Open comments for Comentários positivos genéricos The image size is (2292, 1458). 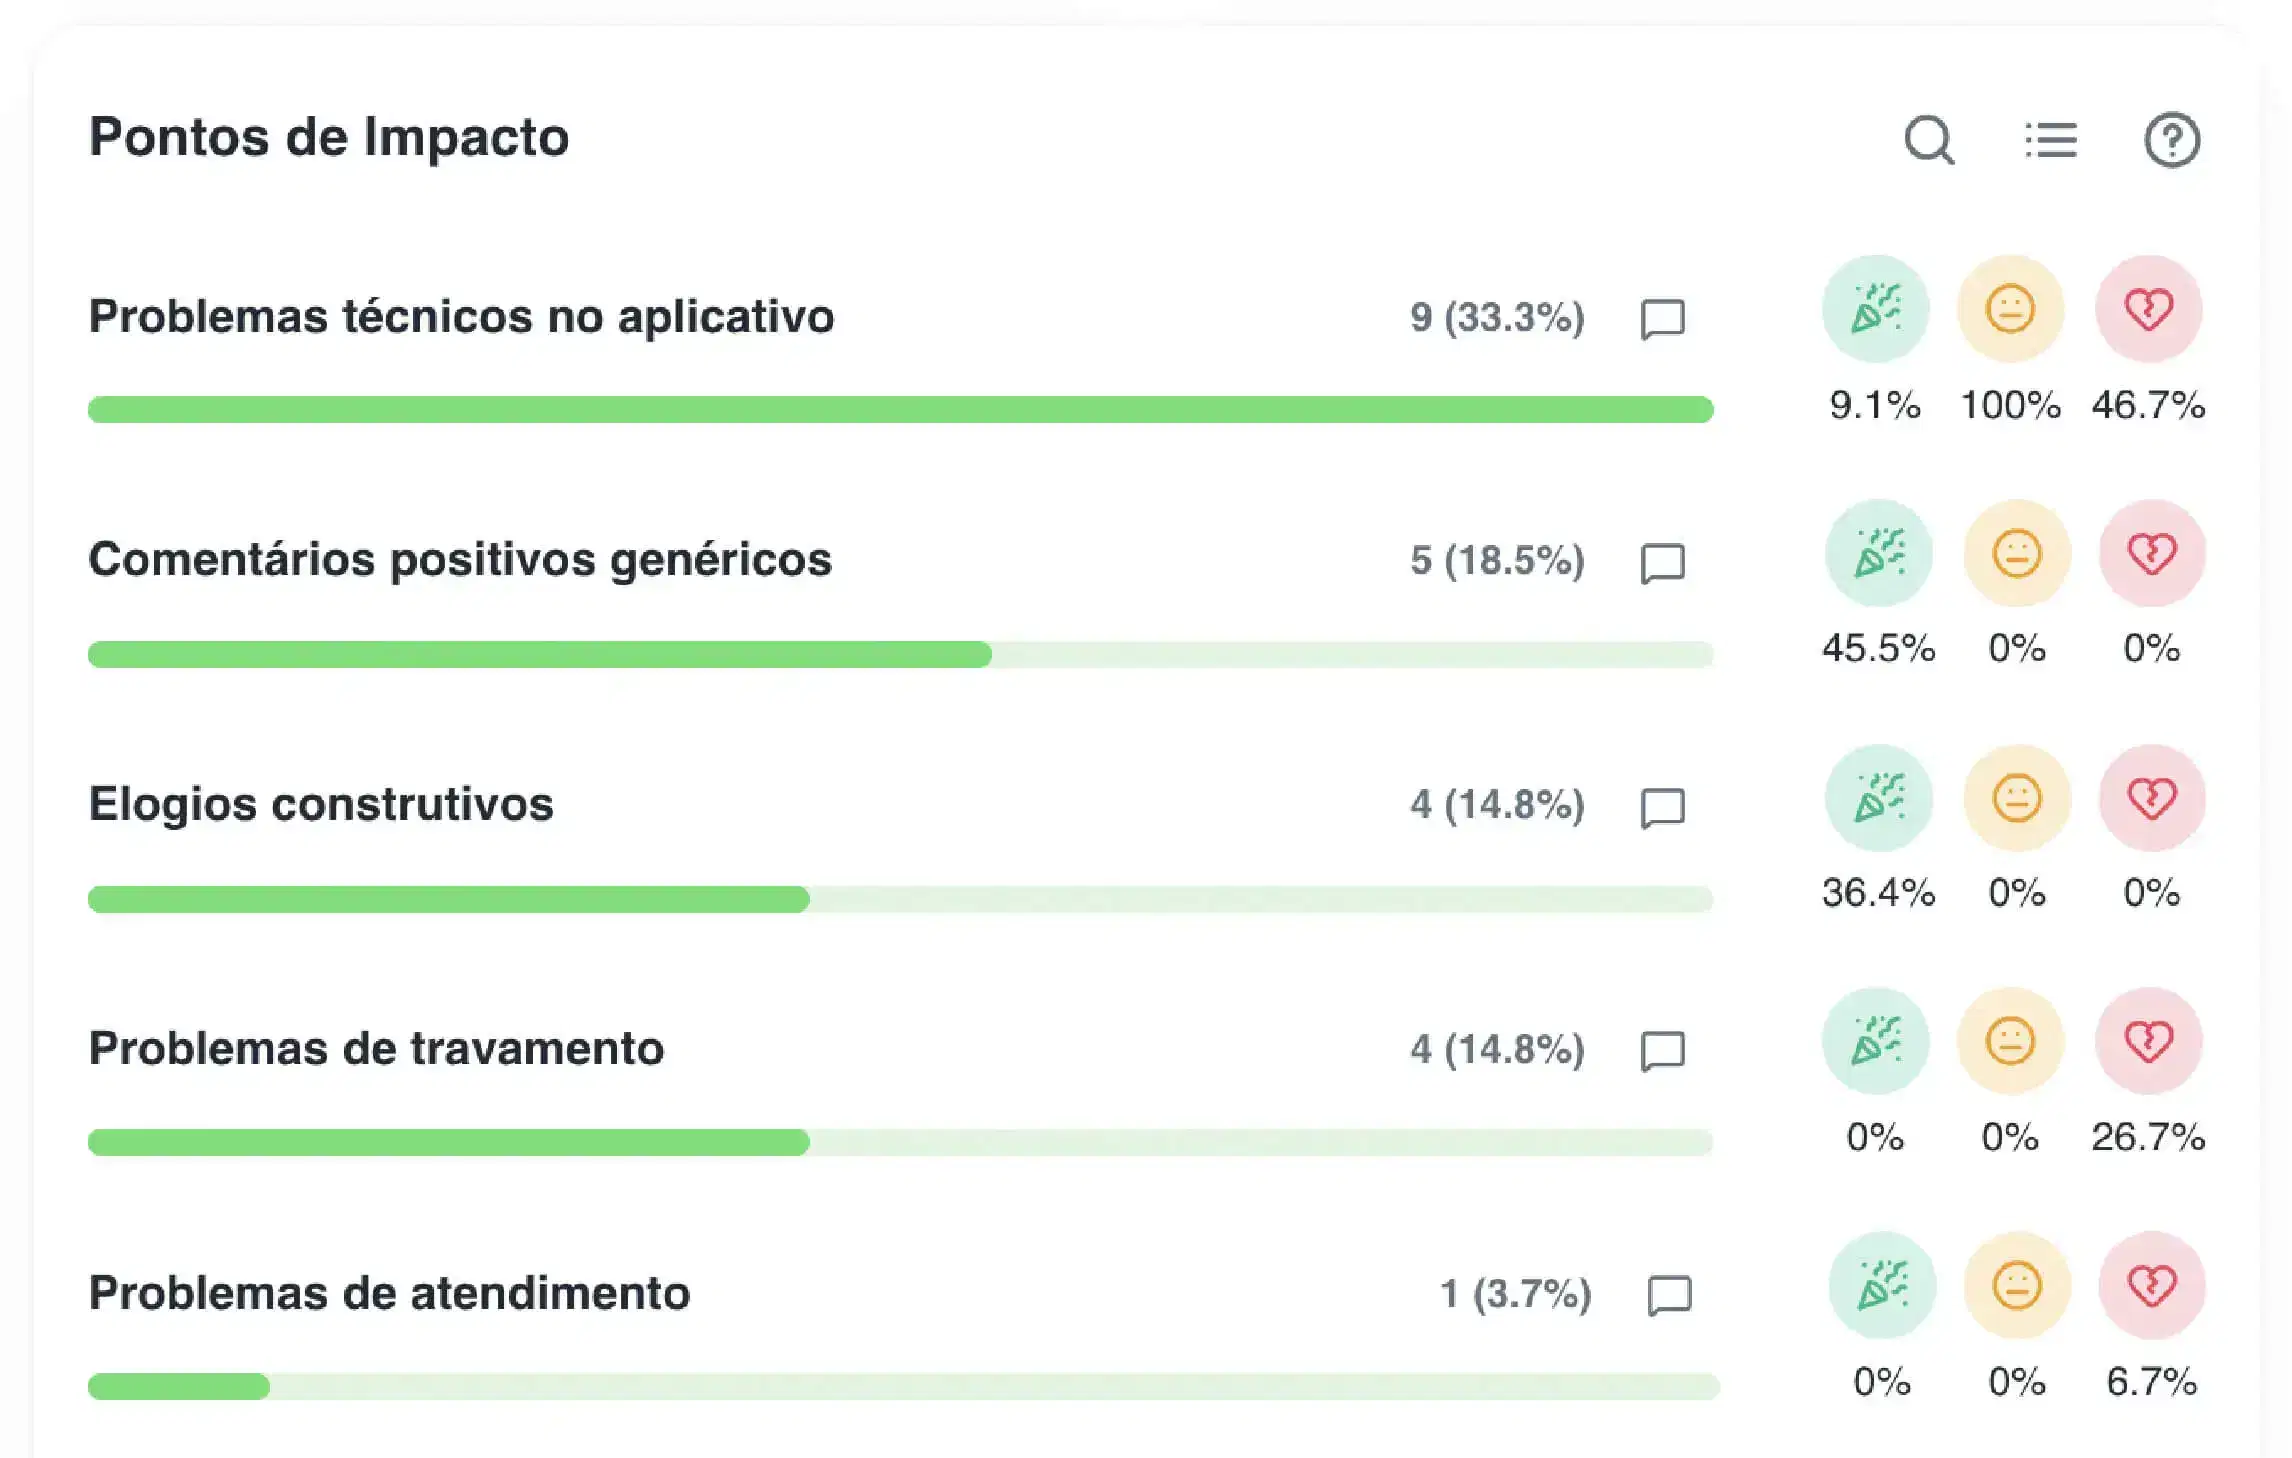[x=1662, y=562]
